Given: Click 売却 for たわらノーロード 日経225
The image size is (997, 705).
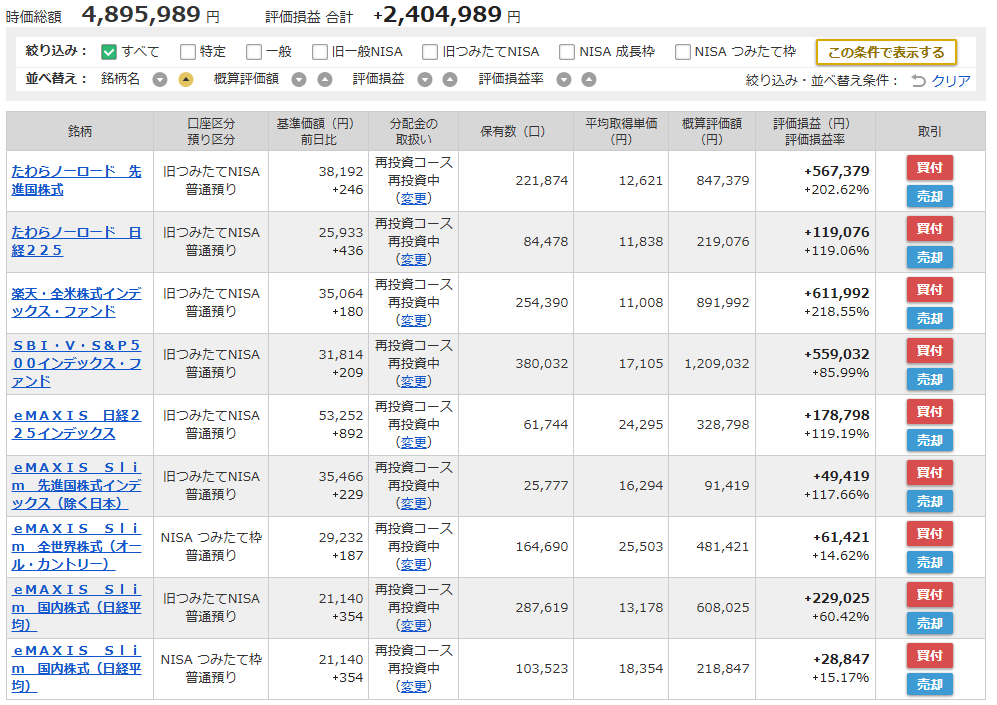Looking at the screenshot, I should [x=930, y=258].
